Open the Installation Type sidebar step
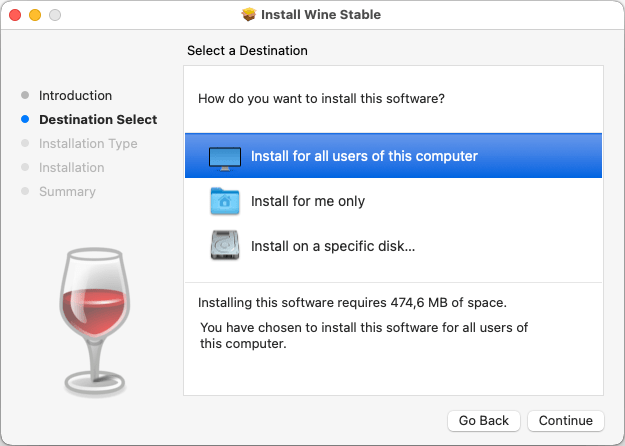The width and height of the screenshot is (625, 446). (x=88, y=143)
